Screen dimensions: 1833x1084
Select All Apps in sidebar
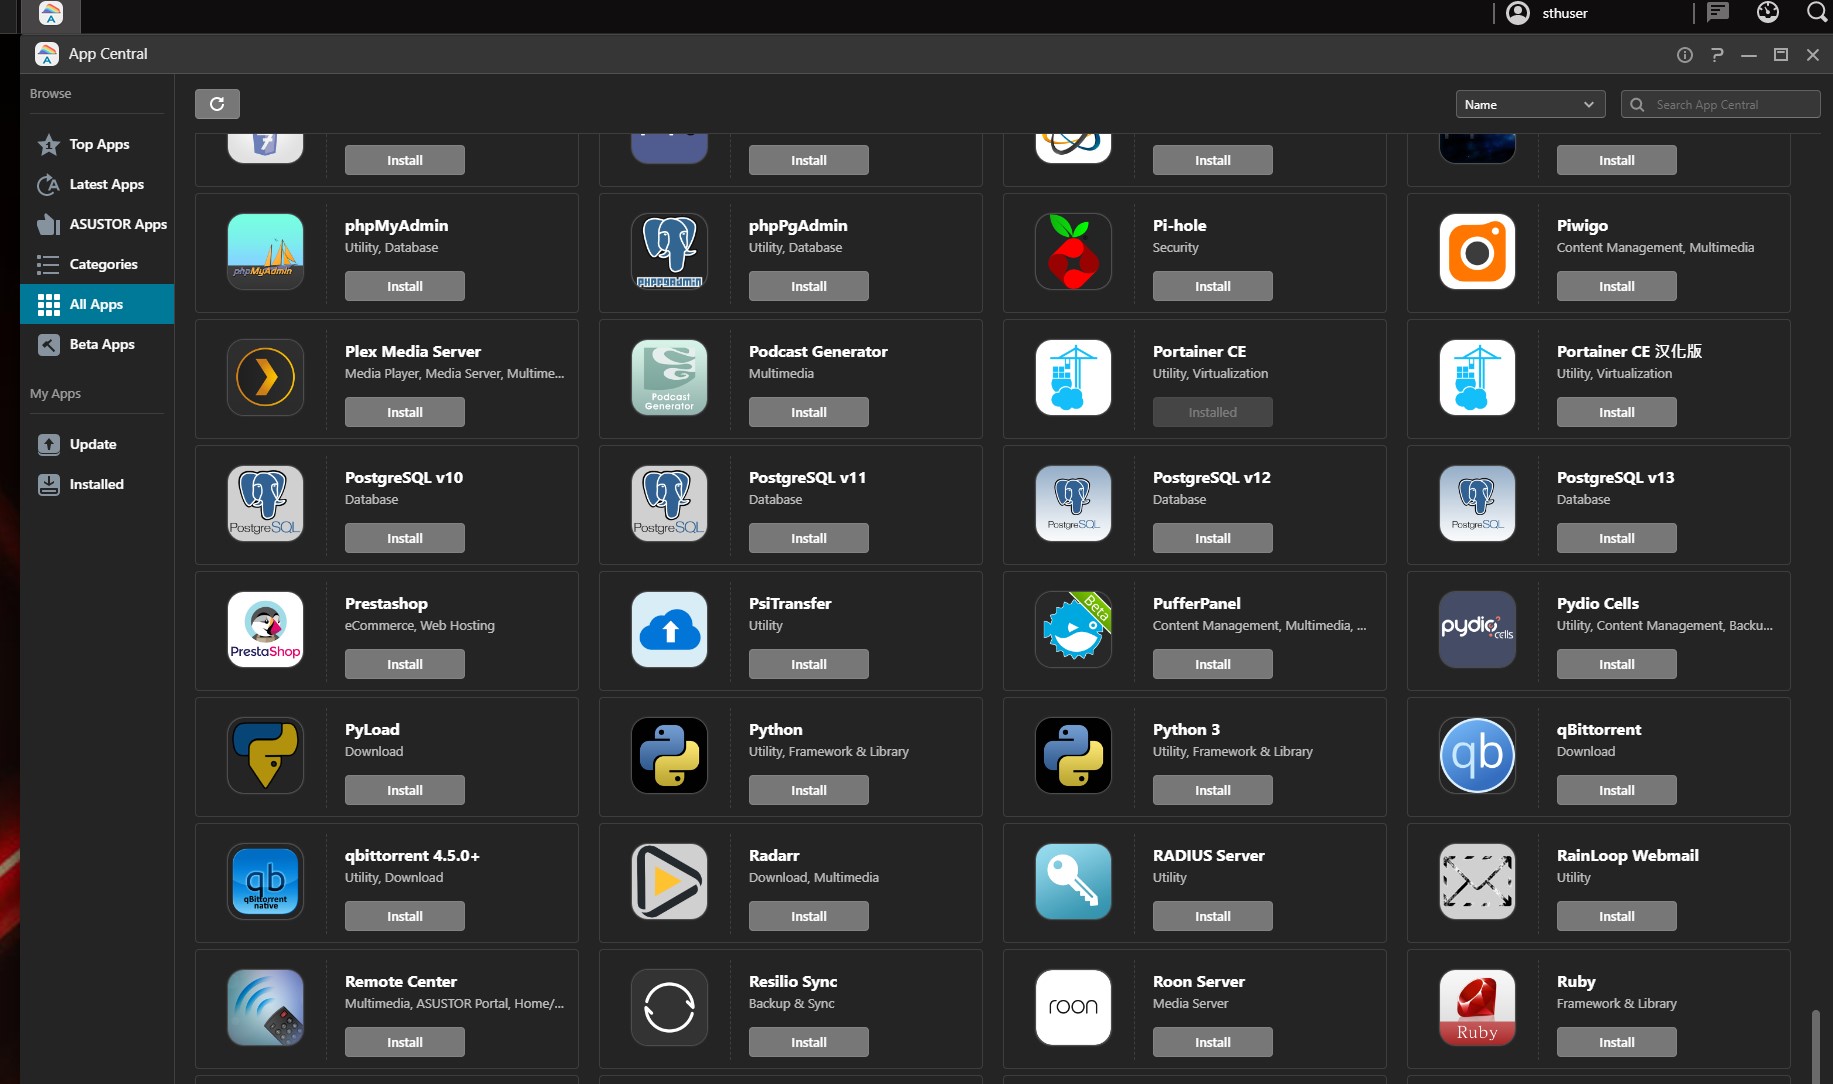coord(97,304)
